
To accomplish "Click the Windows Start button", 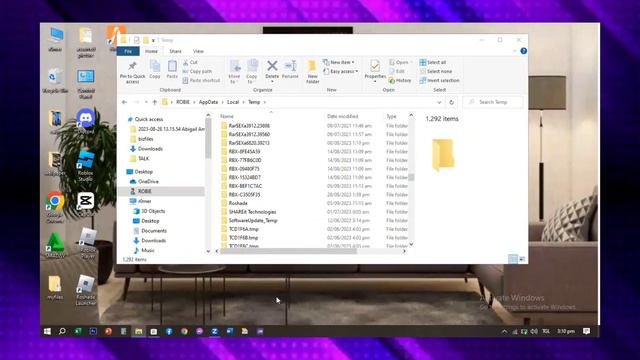I will [47, 331].
